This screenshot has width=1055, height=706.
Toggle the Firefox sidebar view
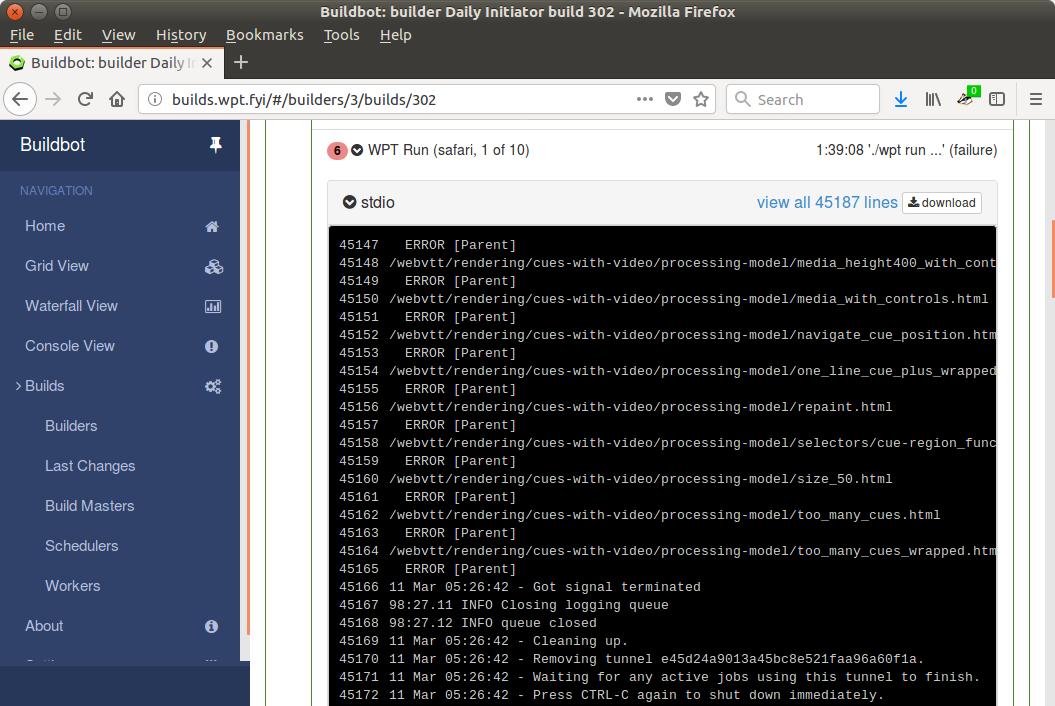(x=997, y=99)
